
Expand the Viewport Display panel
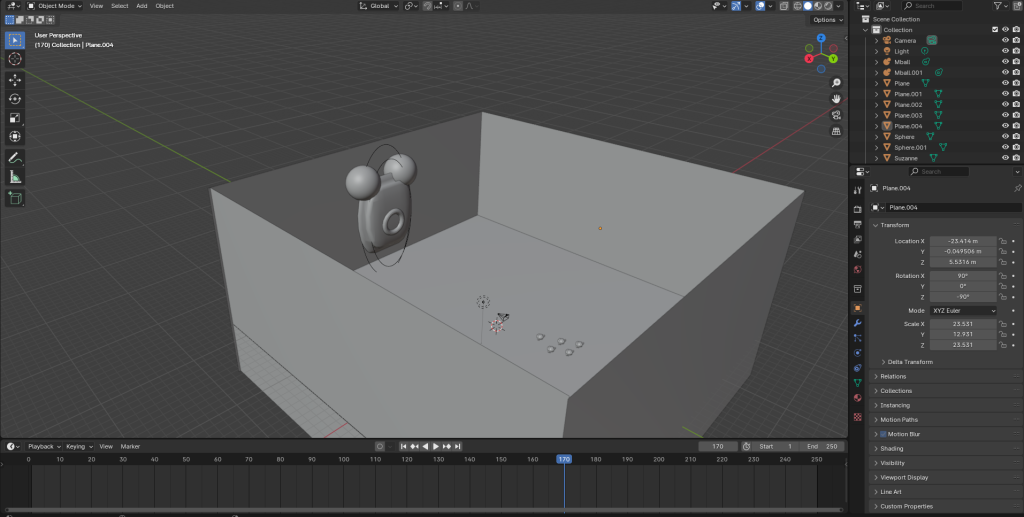click(x=904, y=477)
